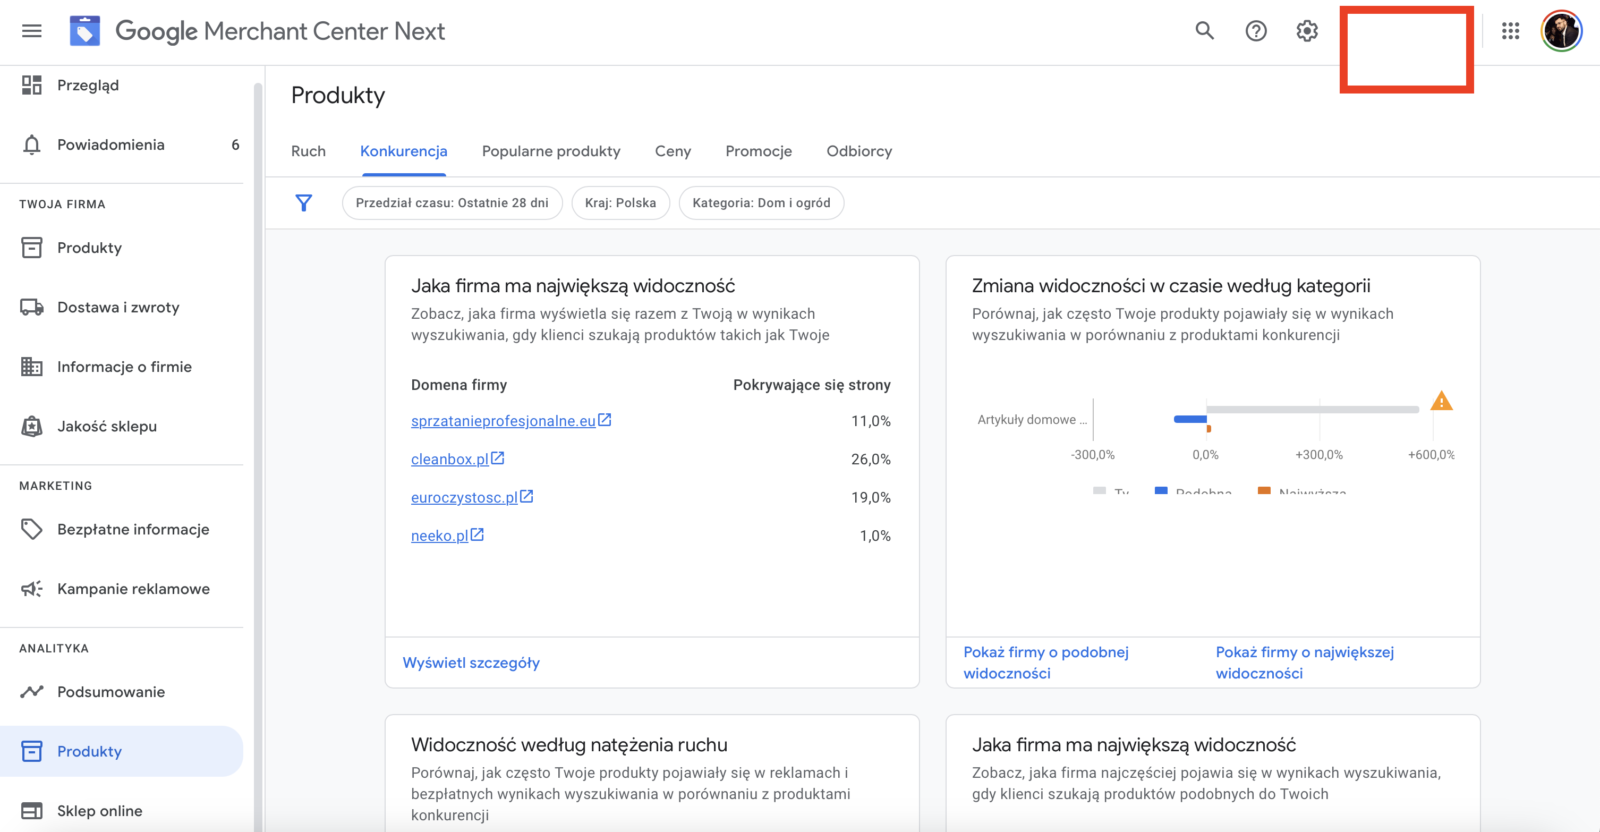Screen dimensions: 1600x832
Task: Select the 19,0% value for euroczystosc.pl
Action: coord(871,497)
